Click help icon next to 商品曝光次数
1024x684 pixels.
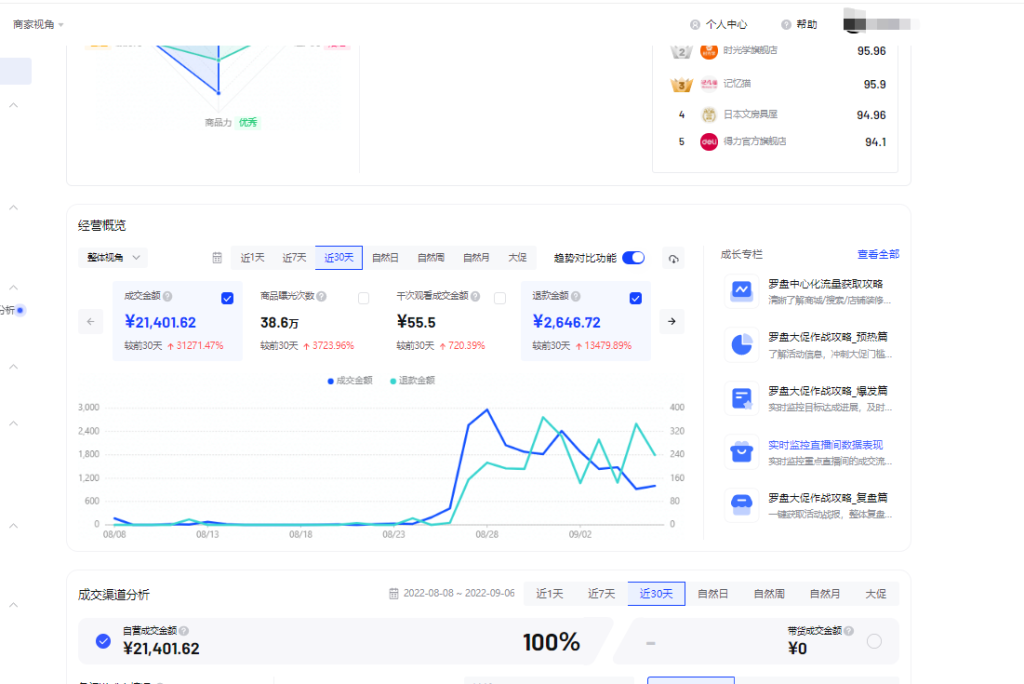(x=321, y=297)
